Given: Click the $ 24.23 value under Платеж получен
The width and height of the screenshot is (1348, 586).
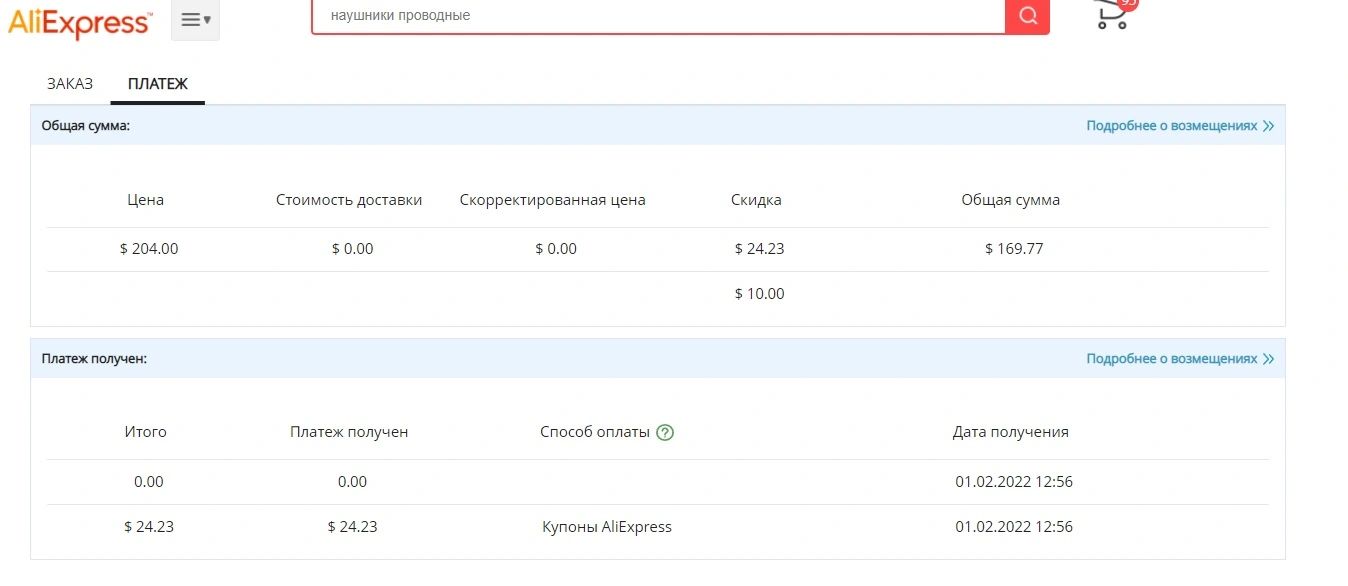Looking at the screenshot, I should click(352, 527).
